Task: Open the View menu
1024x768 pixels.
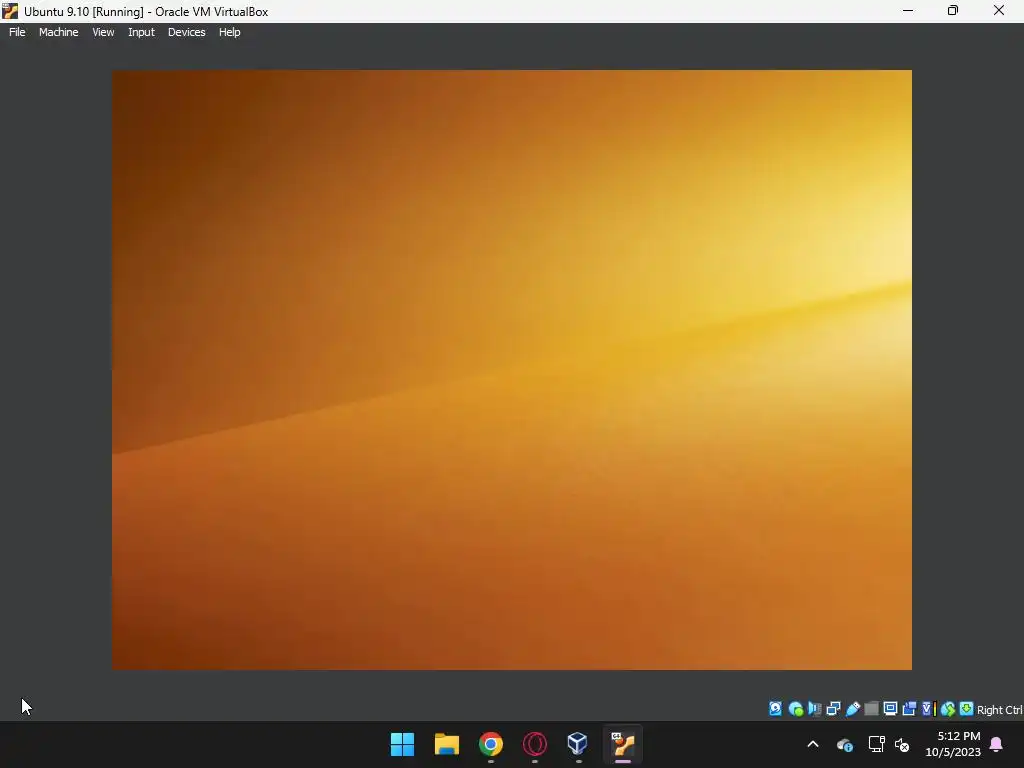Action: point(103,32)
